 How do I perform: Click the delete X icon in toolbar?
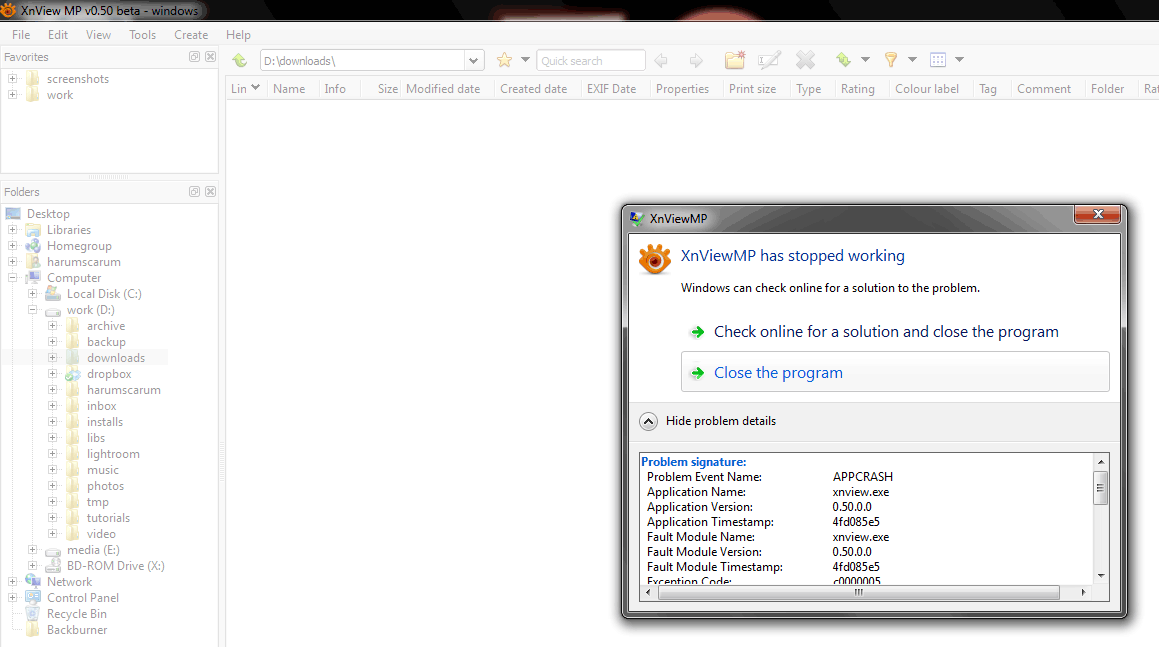(x=805, y=60)
